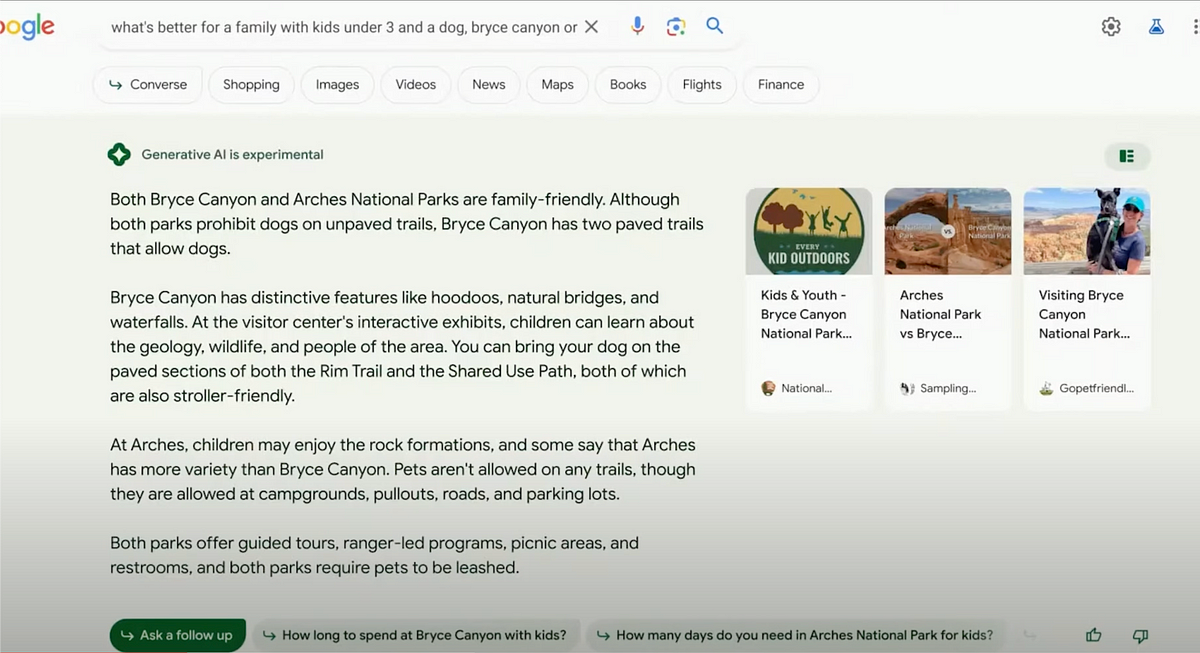Clear the search query with X
The height and width of the screenshot is (653, 1200).
click(592, 27)
